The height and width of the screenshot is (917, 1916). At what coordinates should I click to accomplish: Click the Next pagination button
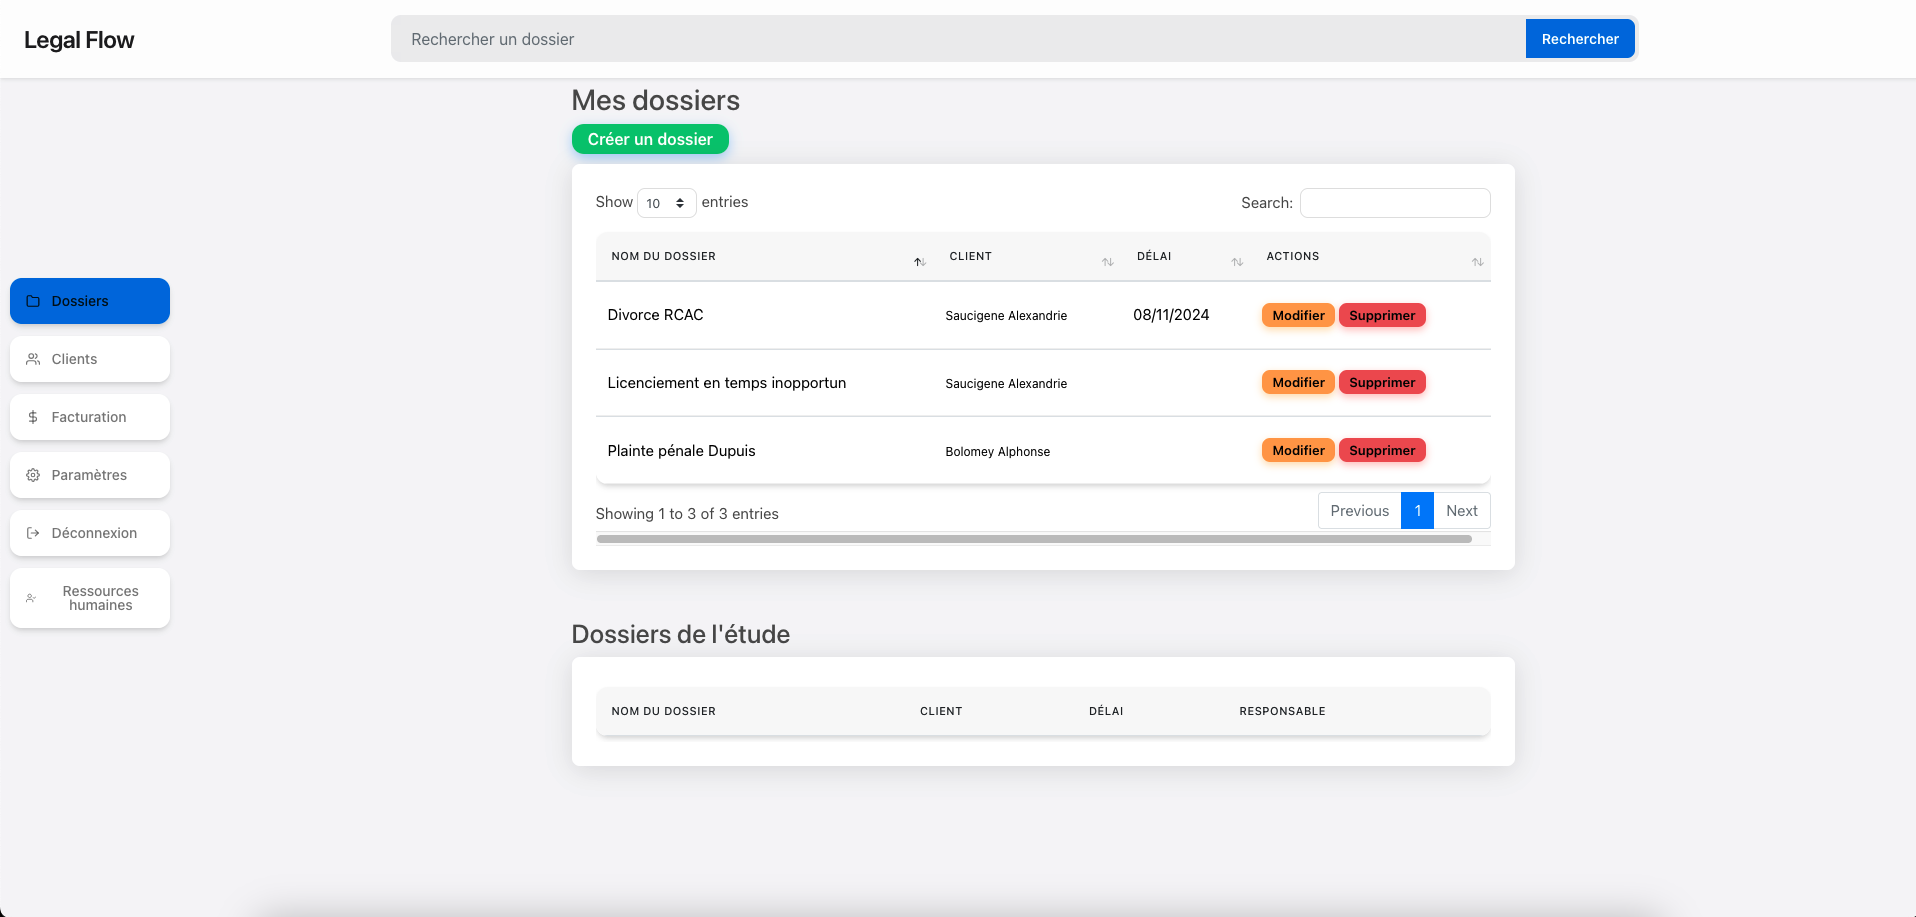[1461, 511]
